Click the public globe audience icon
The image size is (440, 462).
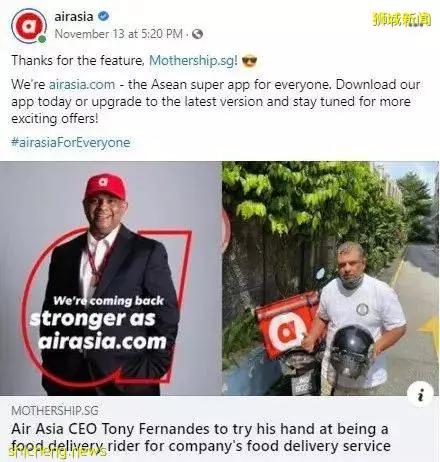pyautogui.click(x=197, y=34)
